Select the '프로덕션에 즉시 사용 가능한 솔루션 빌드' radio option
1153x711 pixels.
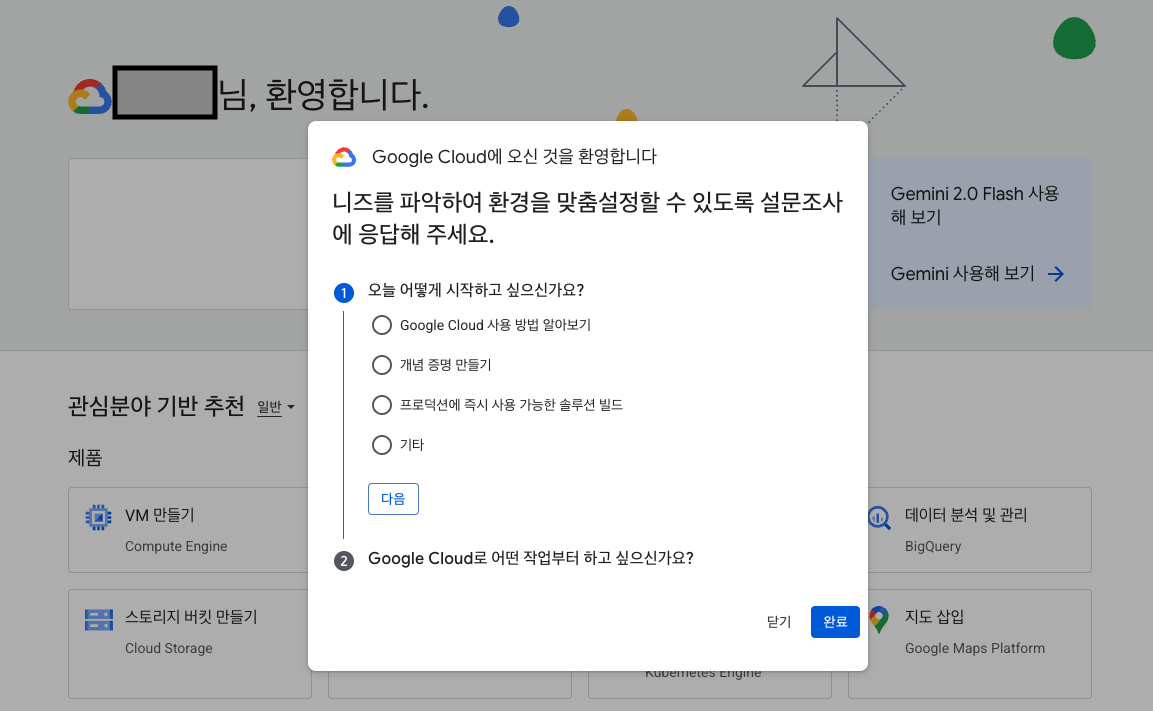click(382, 405)
